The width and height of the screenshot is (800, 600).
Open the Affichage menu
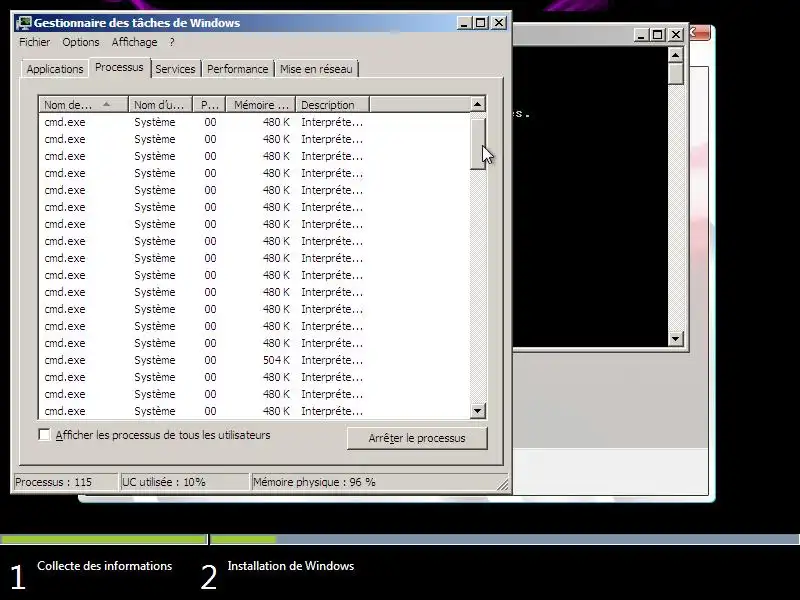[x=135, y=42]
